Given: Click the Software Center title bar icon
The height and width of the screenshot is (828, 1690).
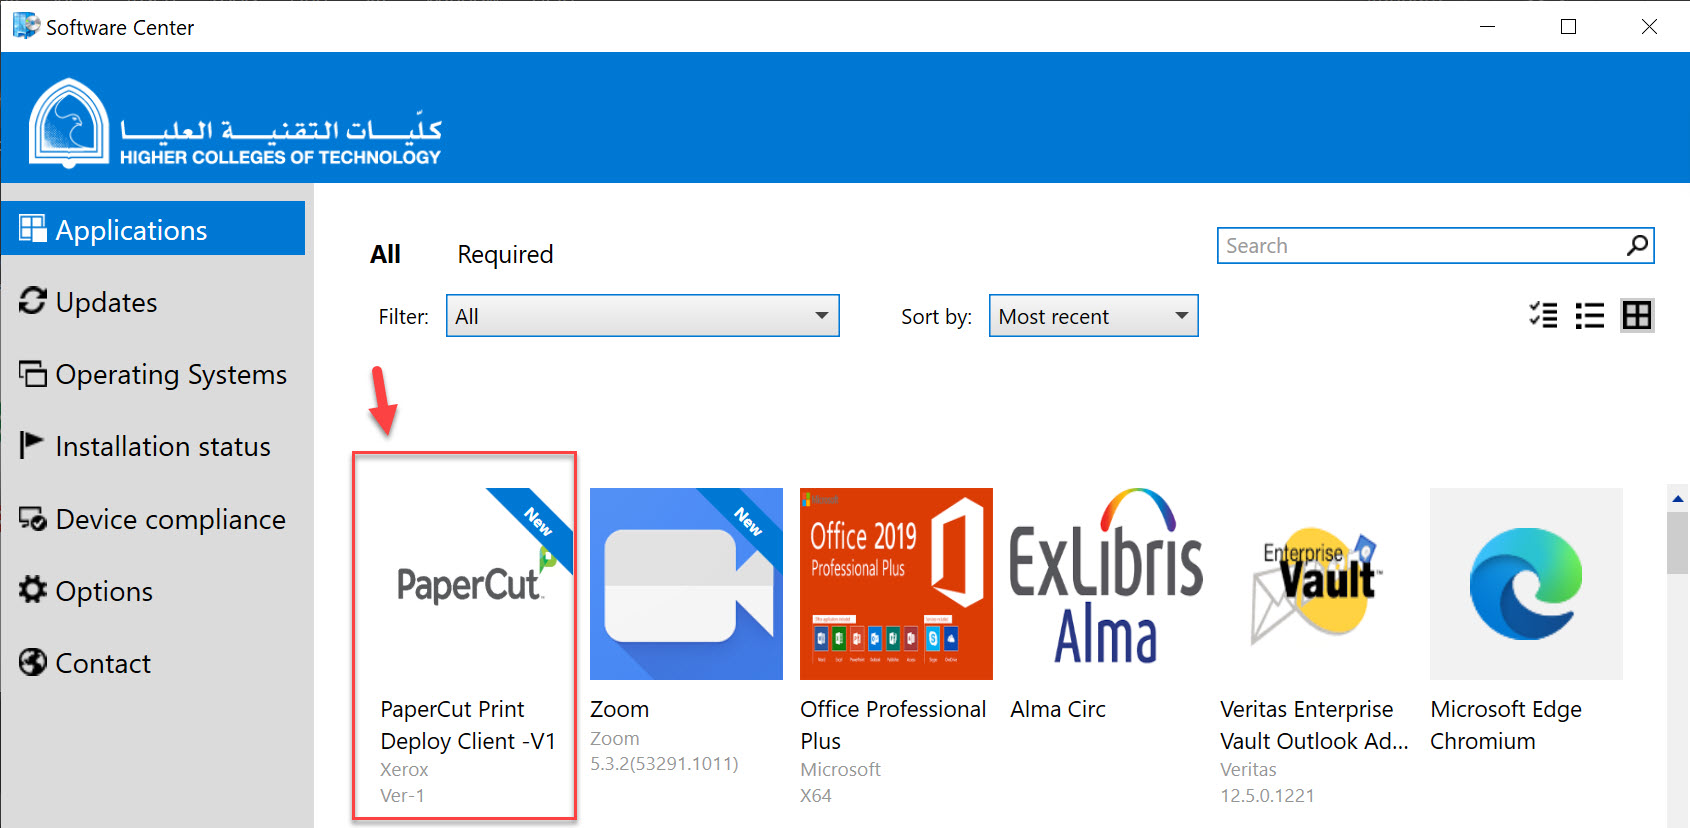Looking at the screenshot, I should click(x=26, y=26).
